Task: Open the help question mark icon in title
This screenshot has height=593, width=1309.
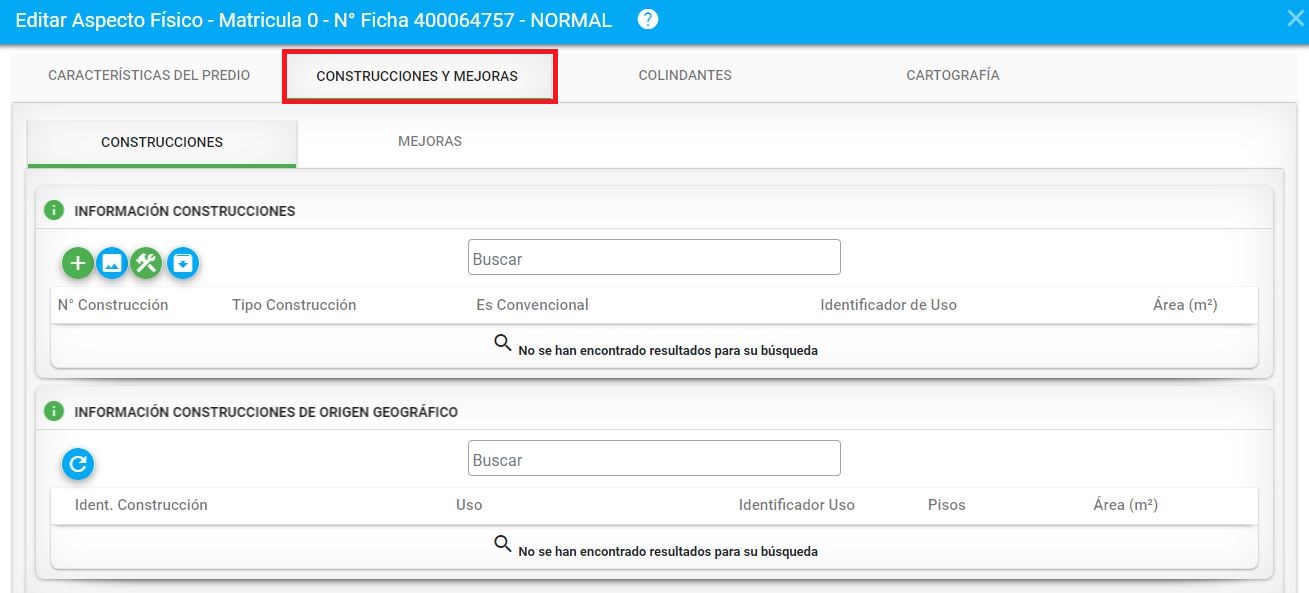Action: (x=648, y=20)
